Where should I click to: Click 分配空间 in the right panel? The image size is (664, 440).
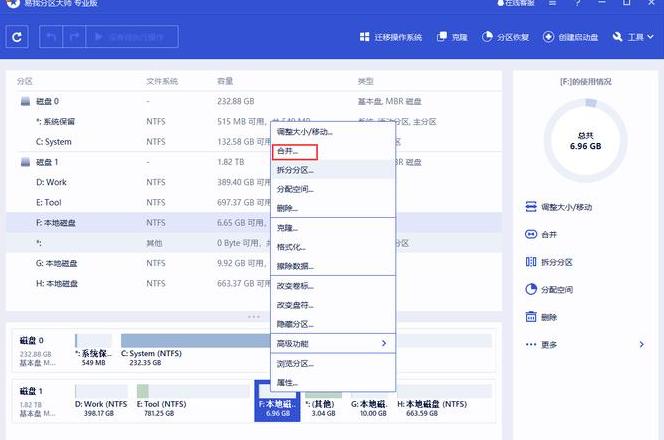tap(549, 290)
